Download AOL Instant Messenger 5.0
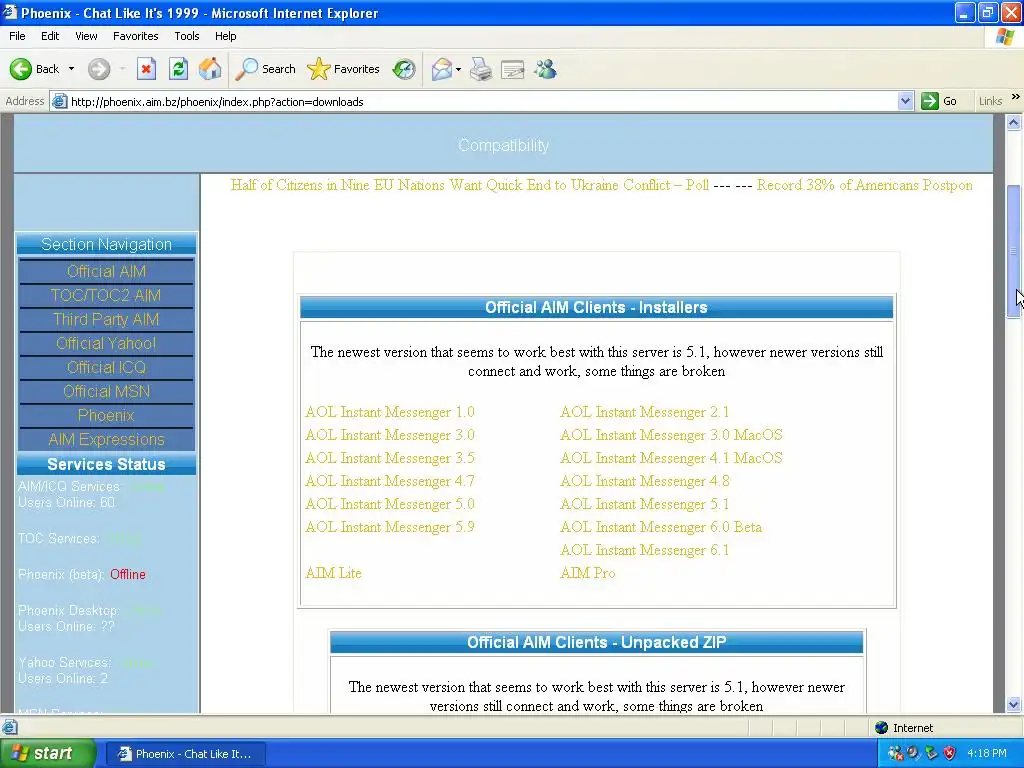The image size is (1024, 768). point(390,504)
